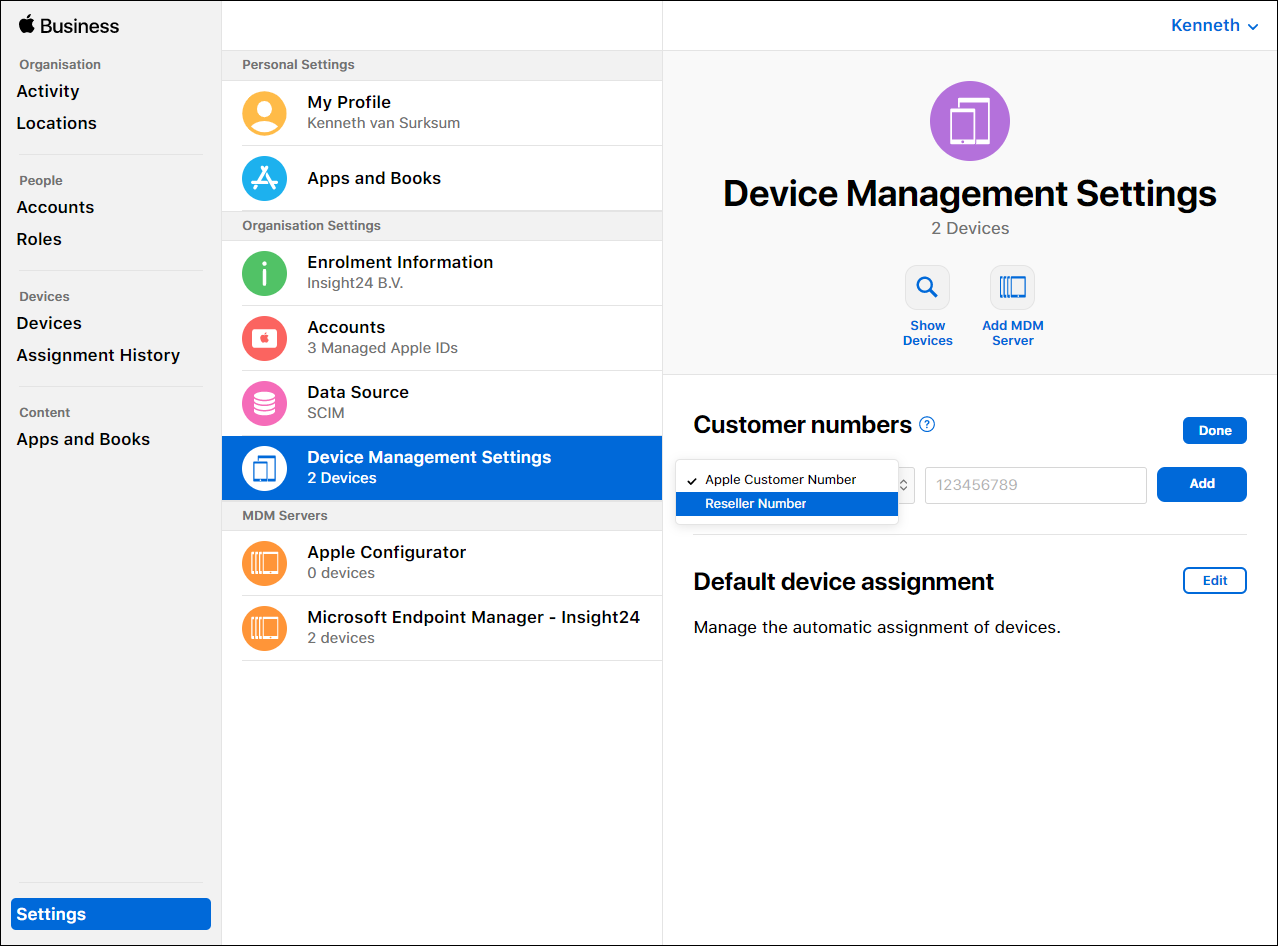Viewport: 1278px width, 946px height.
Task: Select Apple Customer Number option
Action: 787,480
